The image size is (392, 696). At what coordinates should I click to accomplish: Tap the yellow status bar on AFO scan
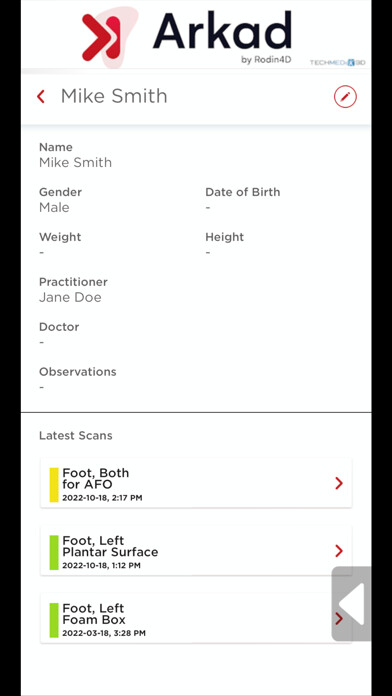[x=54, y=485]
